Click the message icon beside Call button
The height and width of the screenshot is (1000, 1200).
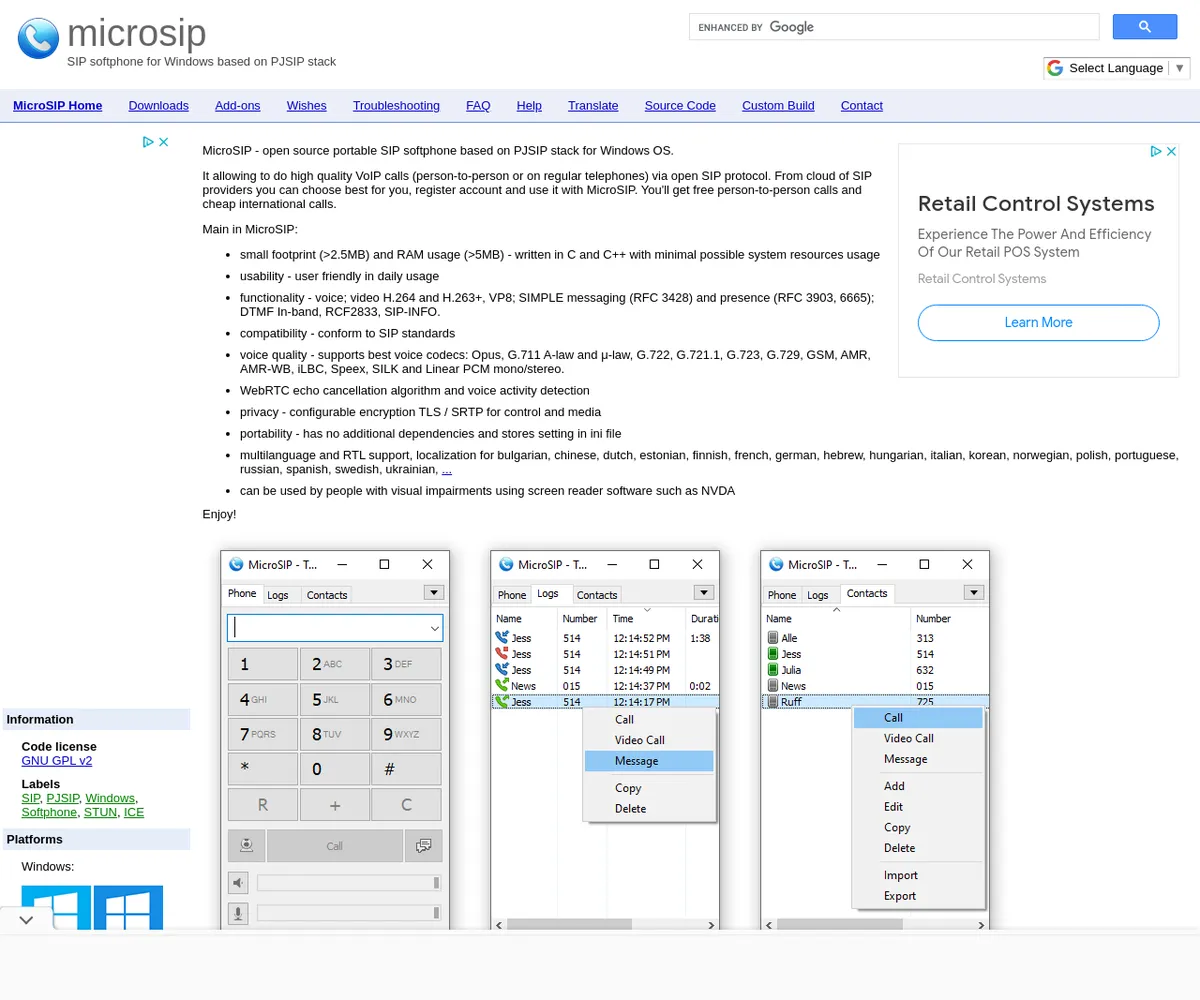423,846
